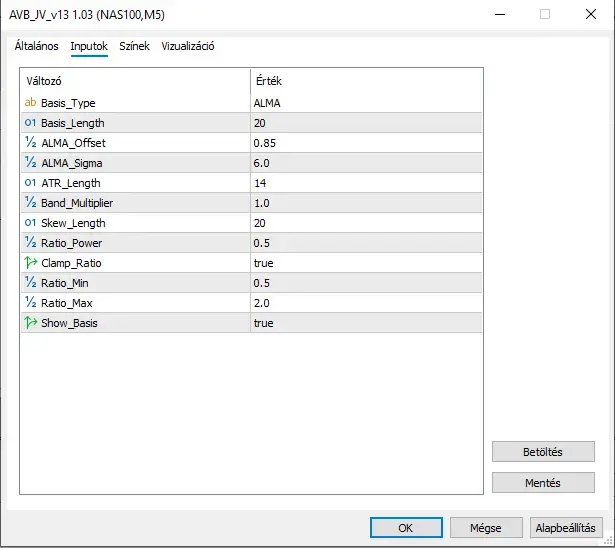Open the Színek tab

pyautogui.click(x=134, y=46)
